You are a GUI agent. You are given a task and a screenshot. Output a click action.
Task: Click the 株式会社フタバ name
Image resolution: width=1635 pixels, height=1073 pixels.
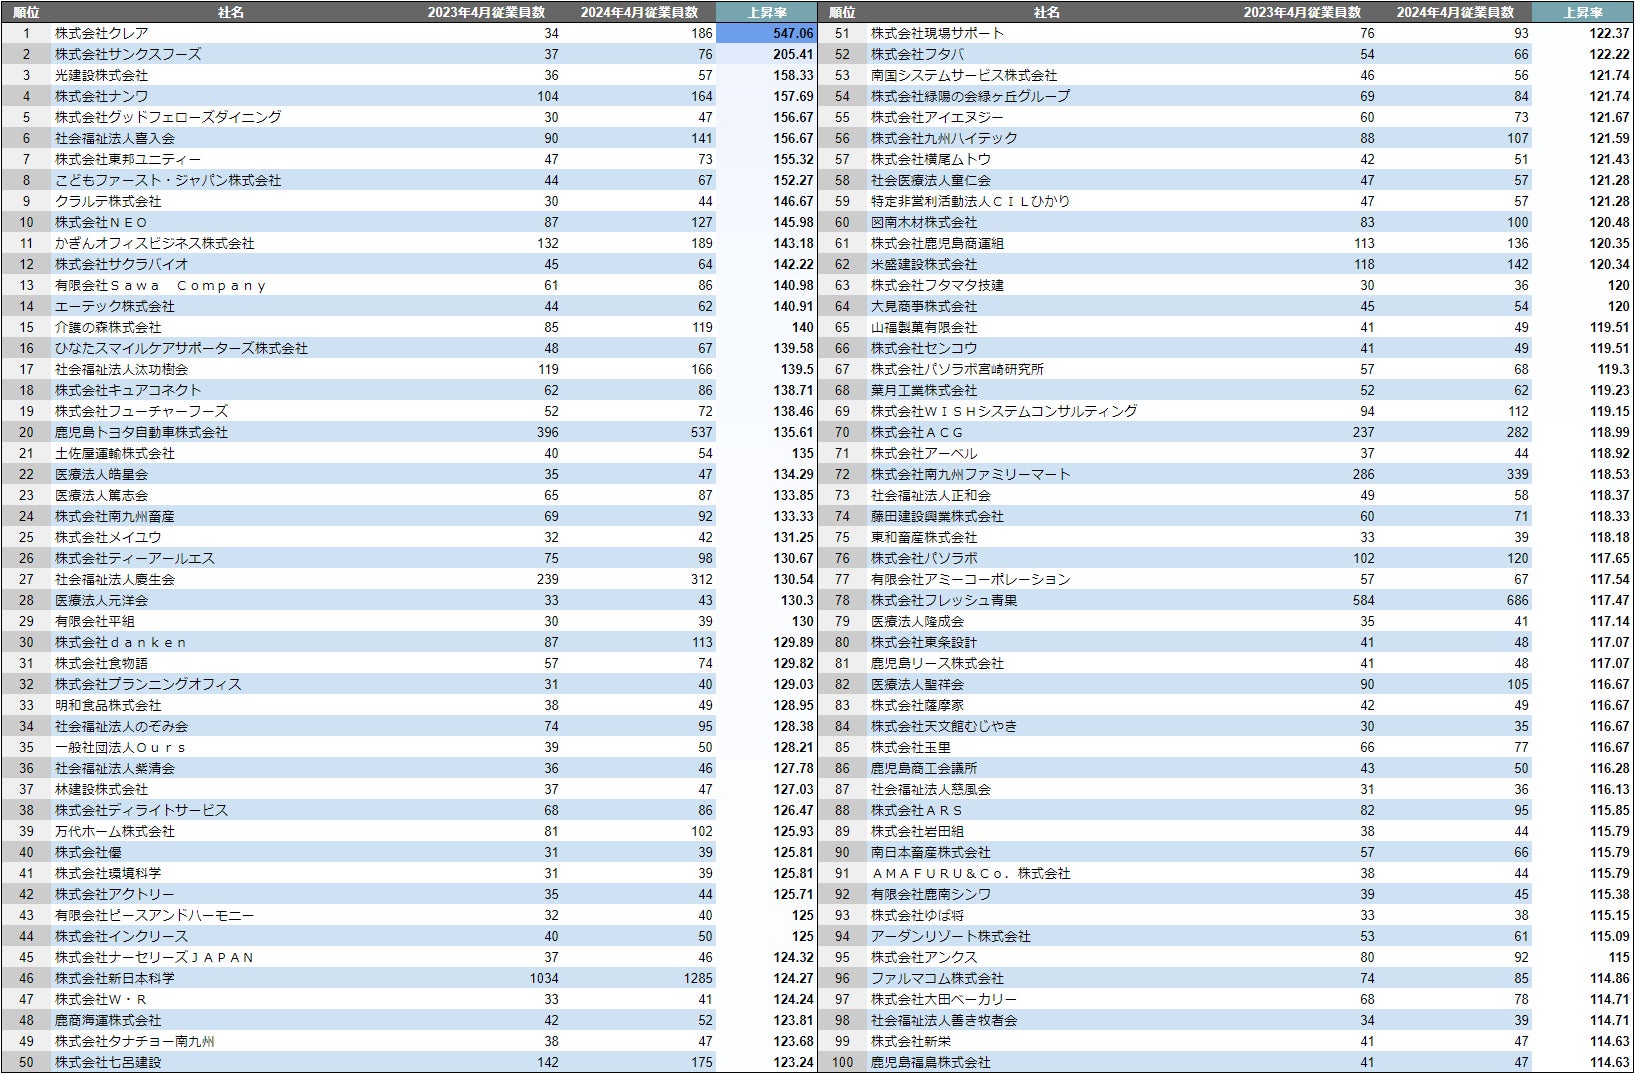(917, 54)
